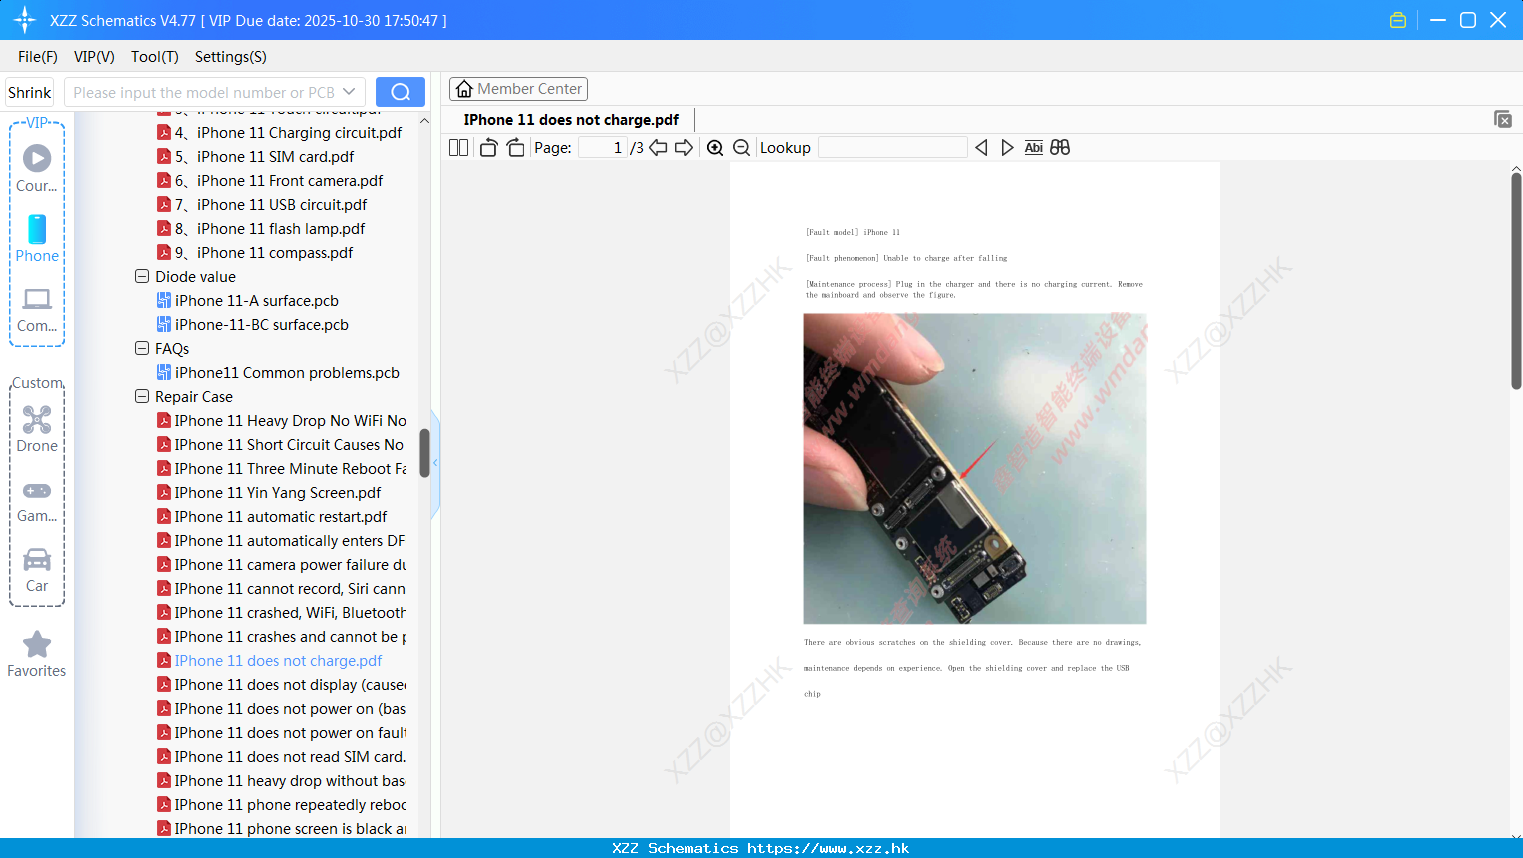Image resolution: width=1523 pixels, height=858 pixels.
Task: Open the Game console category
Action: [x=37, y=491]
